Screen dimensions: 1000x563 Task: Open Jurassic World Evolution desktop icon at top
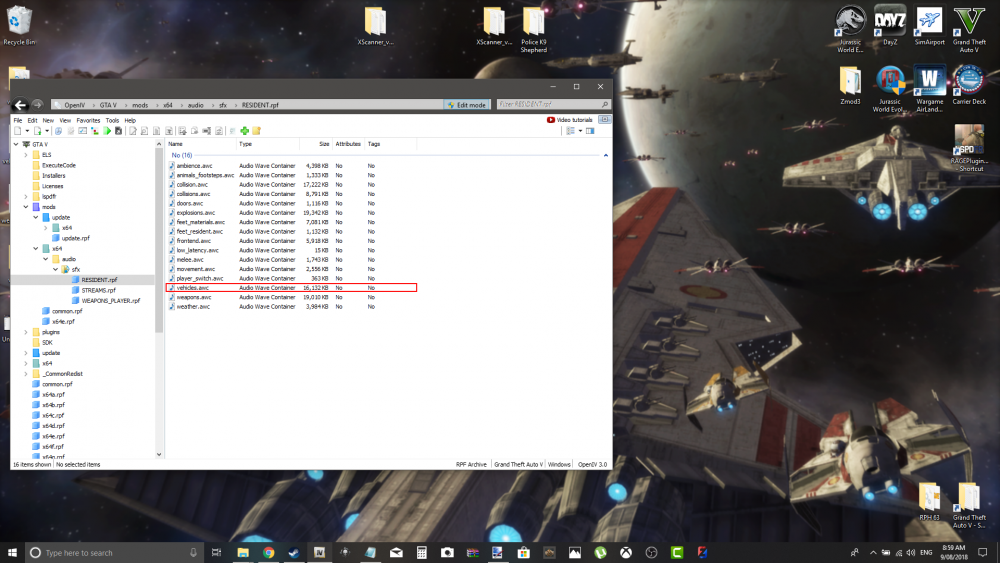[850, 29]
